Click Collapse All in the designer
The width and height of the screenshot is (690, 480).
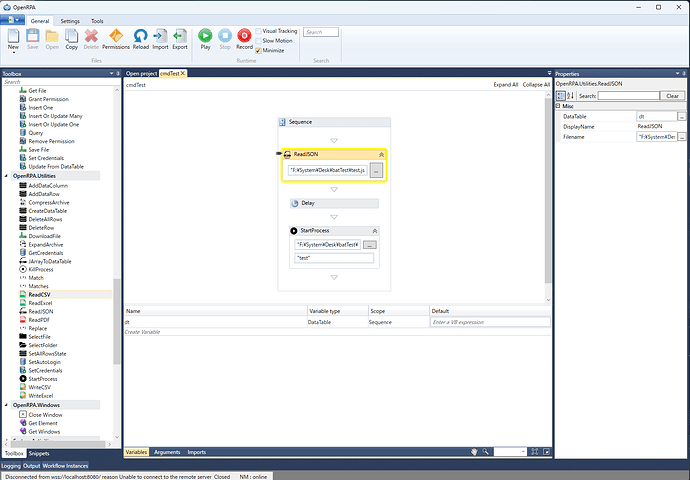coord(536,84)
